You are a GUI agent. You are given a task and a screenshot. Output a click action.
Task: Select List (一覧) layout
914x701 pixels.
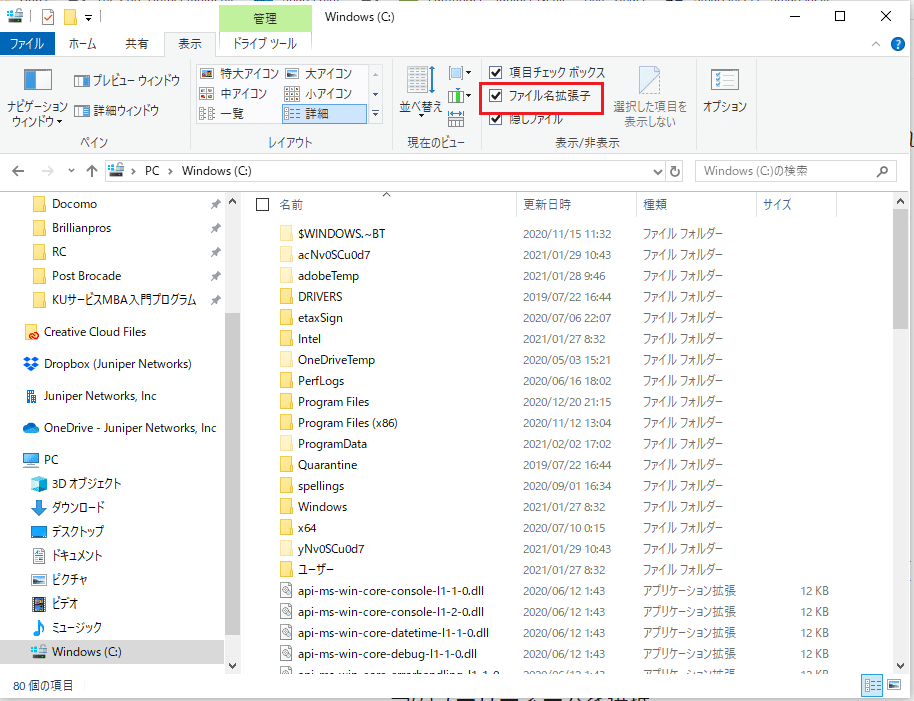[x=222, y=113]
